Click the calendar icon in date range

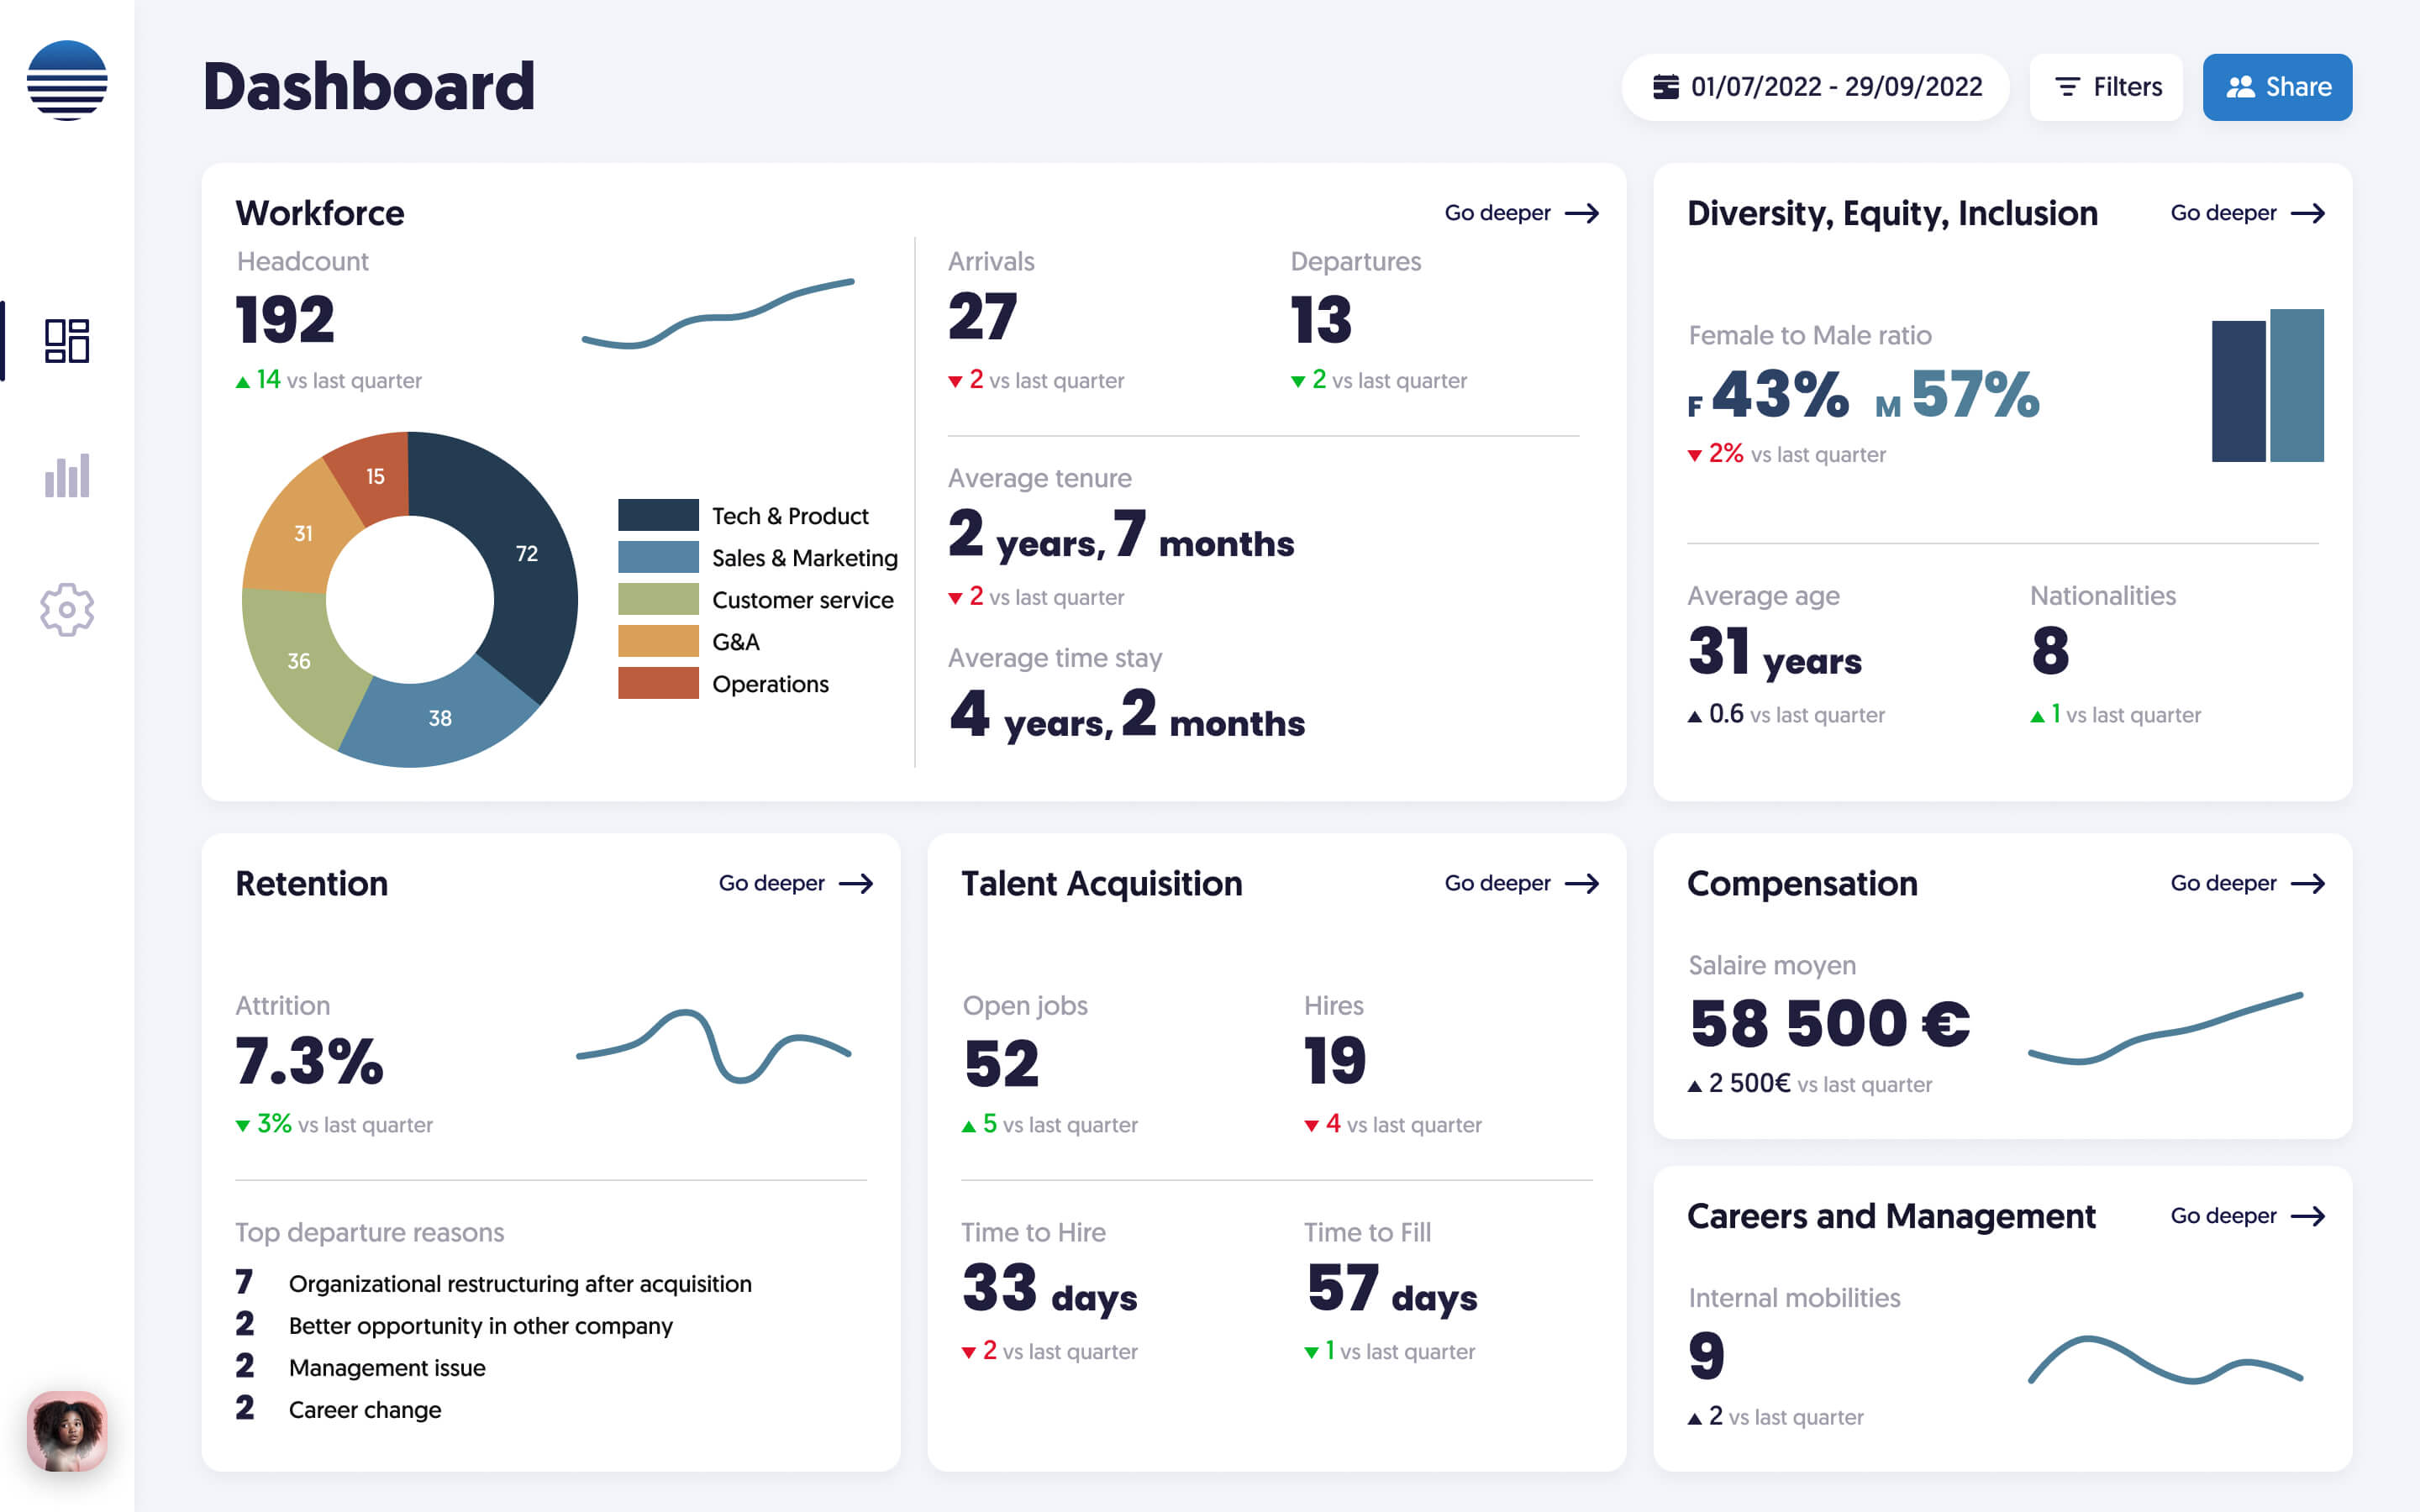click(1665, 87)
